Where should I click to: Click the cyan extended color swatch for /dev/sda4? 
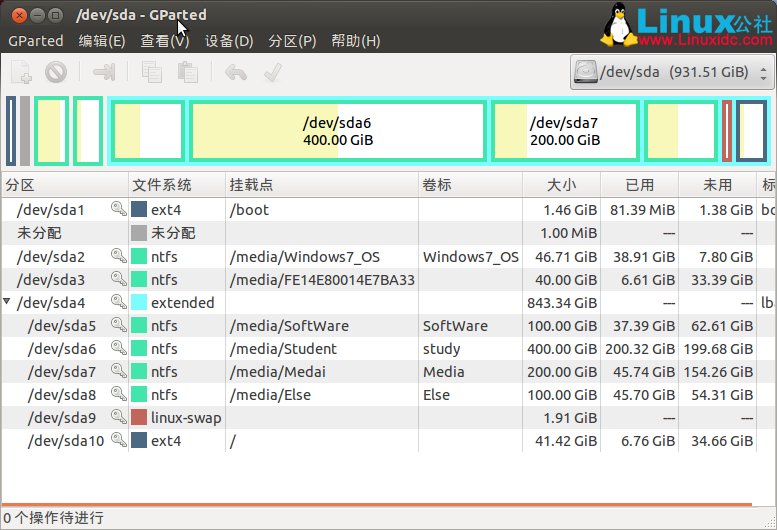[139, 302]
